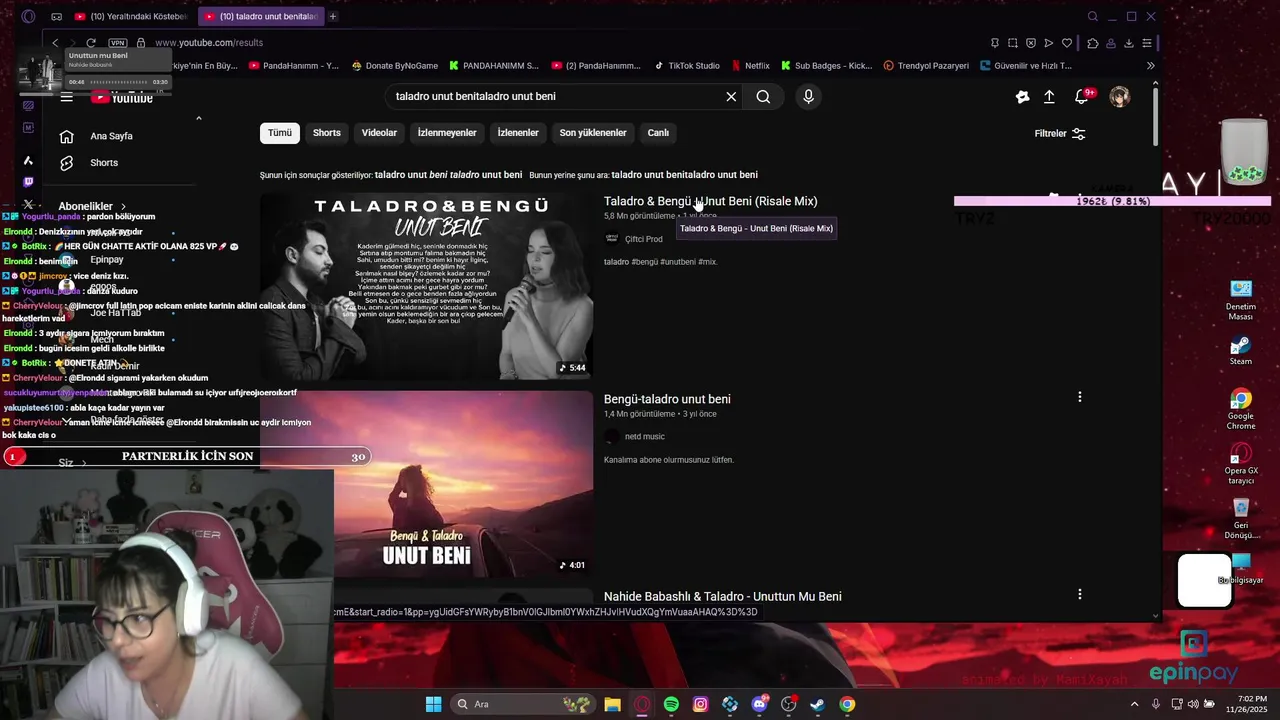
Task: Open the Opera player icon in toolbar
Action: [1048, 43]
